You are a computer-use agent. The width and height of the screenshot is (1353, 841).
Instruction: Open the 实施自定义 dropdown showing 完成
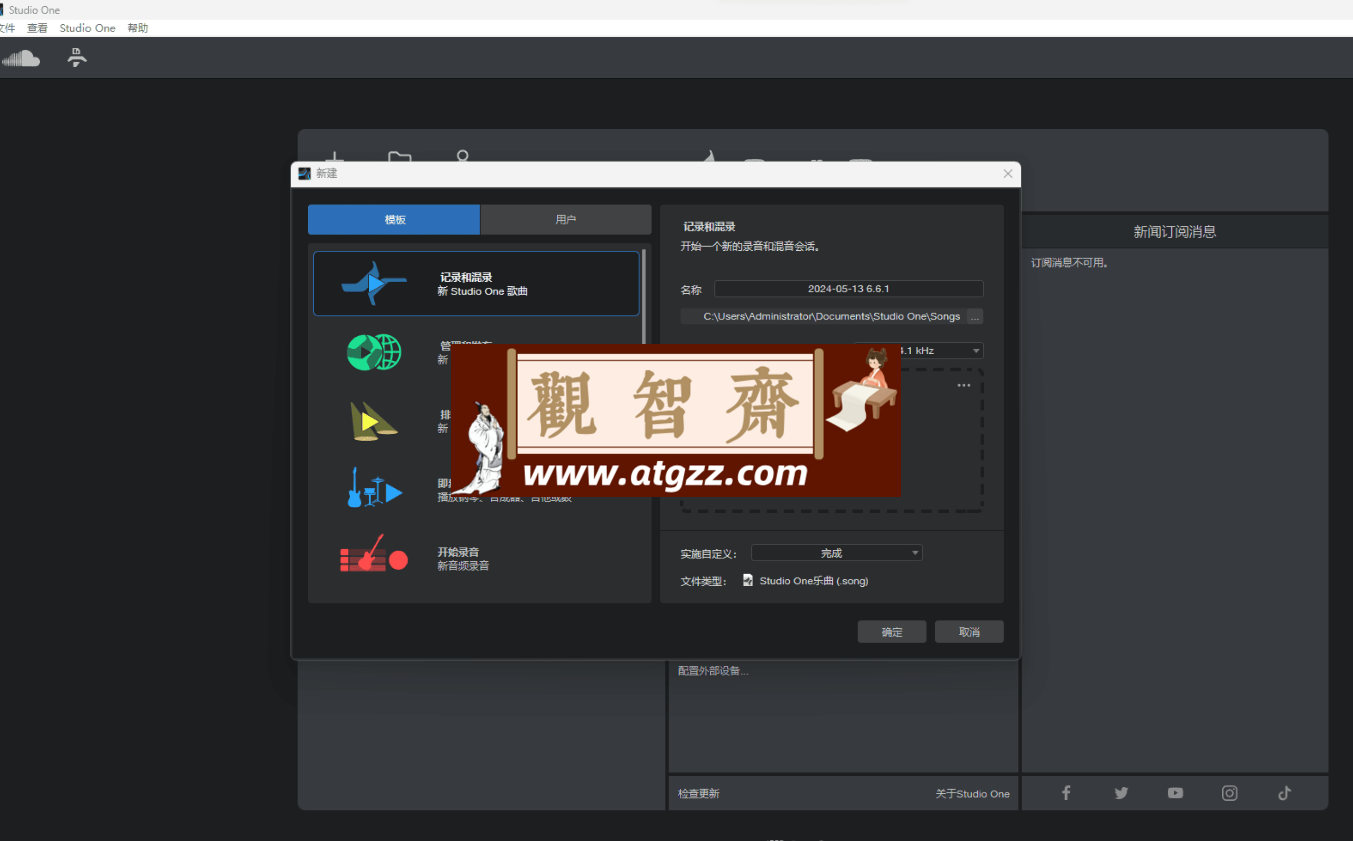[837, 553]
